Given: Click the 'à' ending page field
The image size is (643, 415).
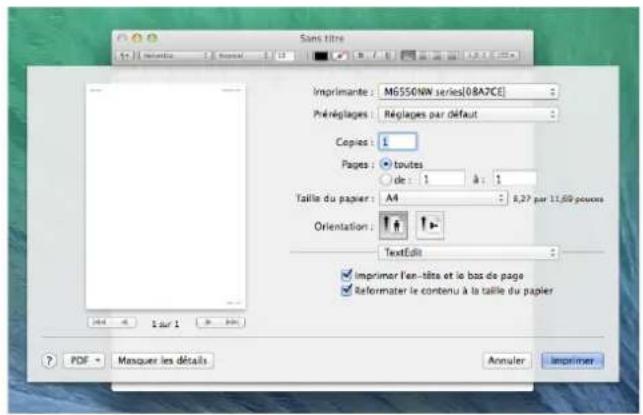Looking at the screenshot, I should point(515,179).
